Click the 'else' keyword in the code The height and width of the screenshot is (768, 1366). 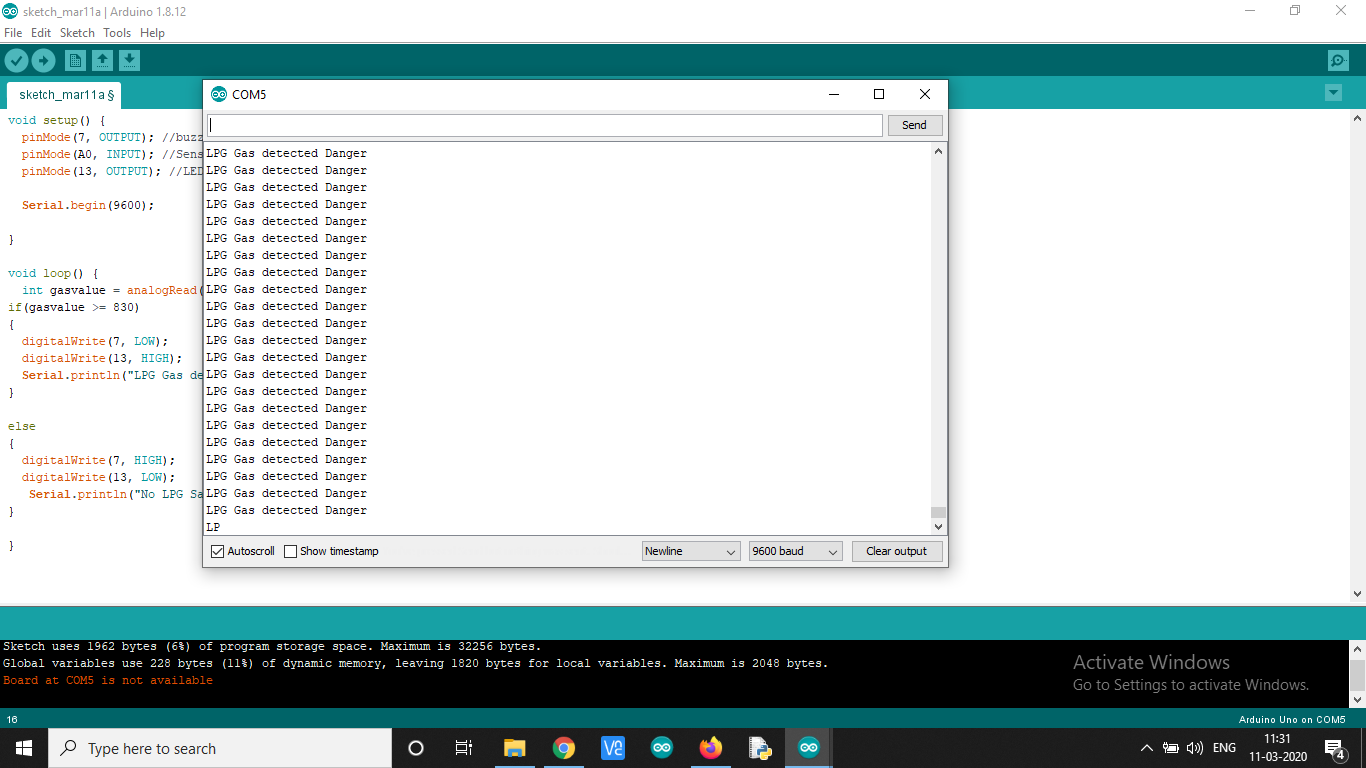[22, 426]
